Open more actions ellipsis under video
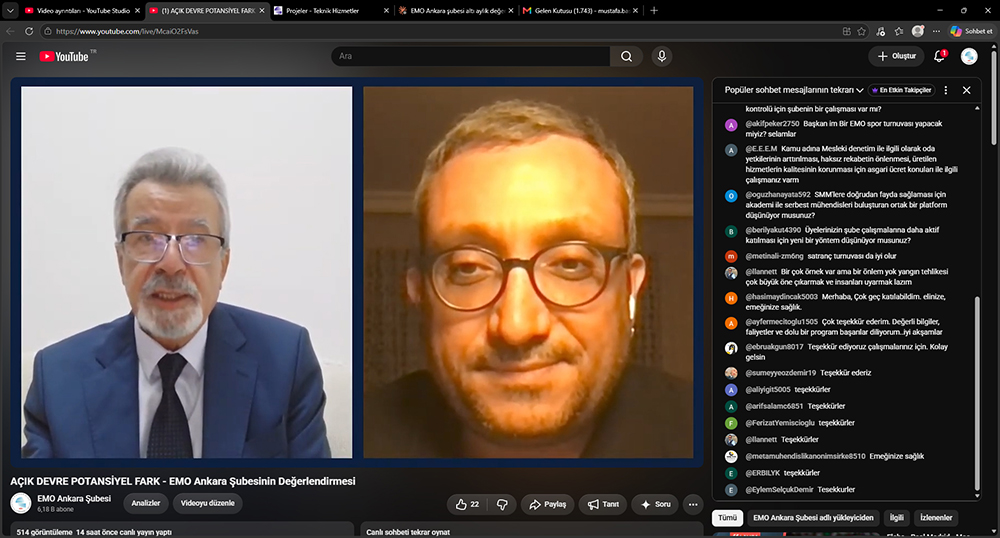Viewport: 1000px width, 538px height. coord(693,504)
